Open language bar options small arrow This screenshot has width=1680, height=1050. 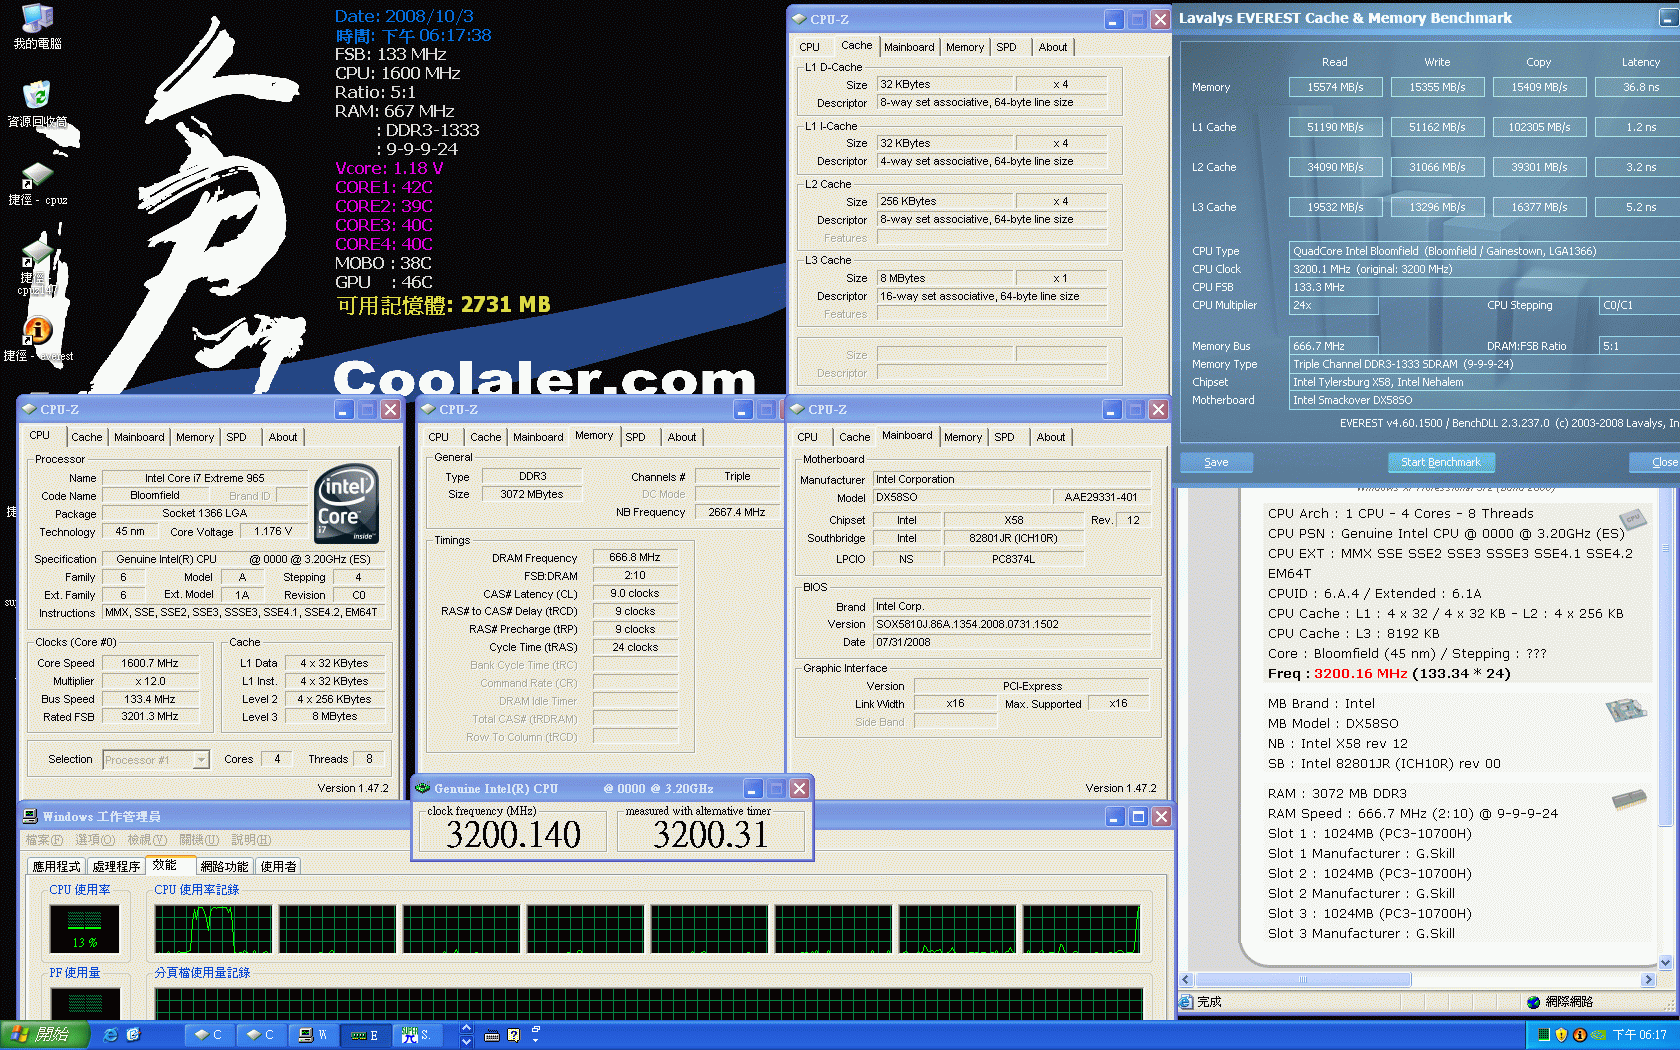(536, 1040)
